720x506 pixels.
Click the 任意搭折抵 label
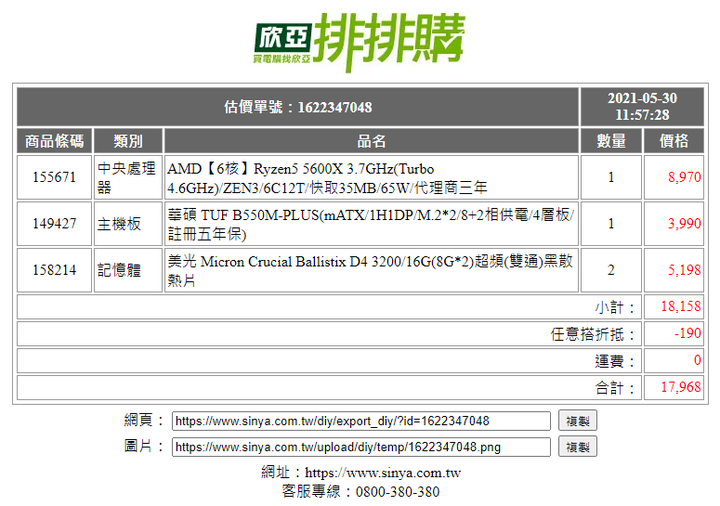(x=593, y=334)
